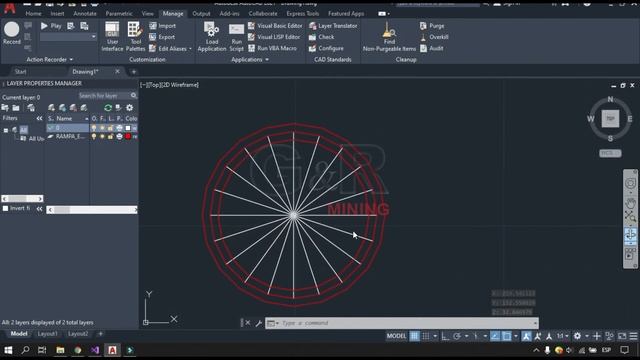Click Load Application icon
Screen dimensions: 640x360
point(212,37)
